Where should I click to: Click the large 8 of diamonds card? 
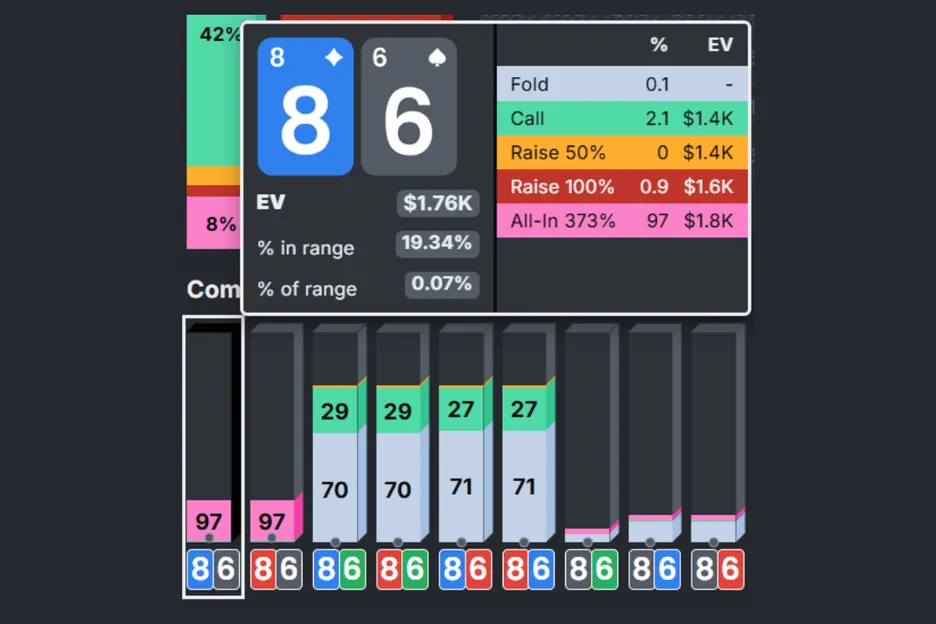305,107
